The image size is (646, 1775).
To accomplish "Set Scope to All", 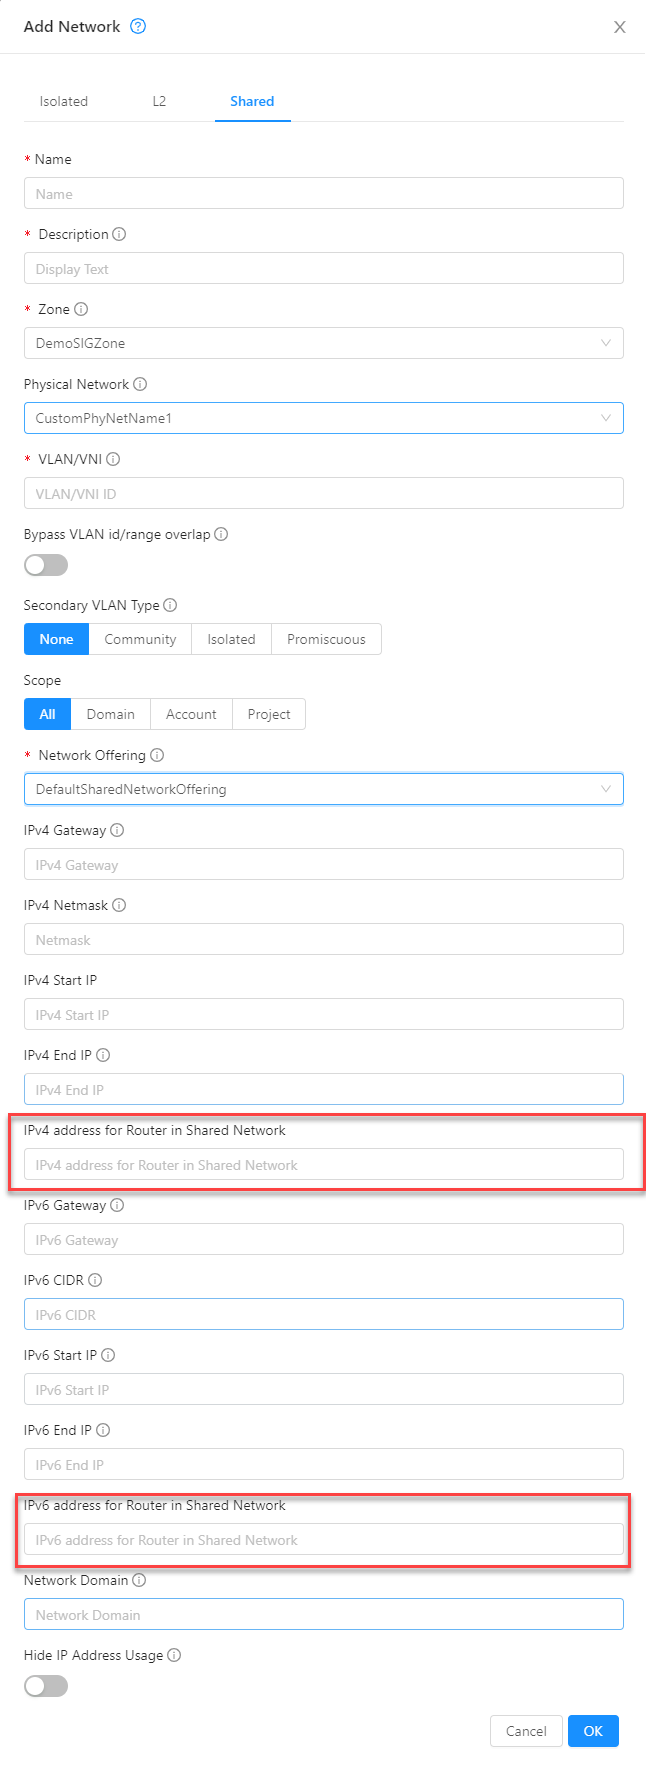I will tap(48, 714).
